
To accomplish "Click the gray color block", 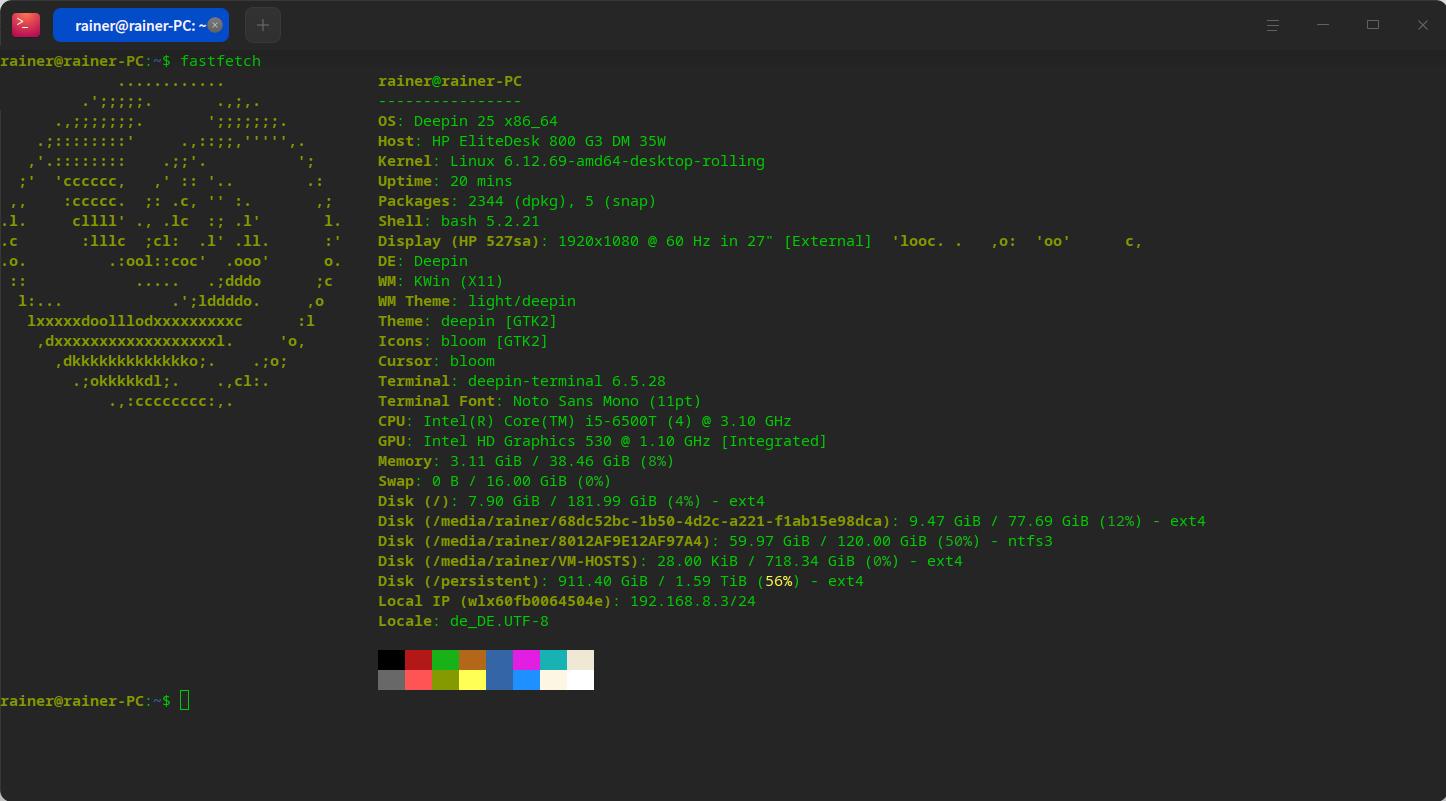I will [391, 680].
